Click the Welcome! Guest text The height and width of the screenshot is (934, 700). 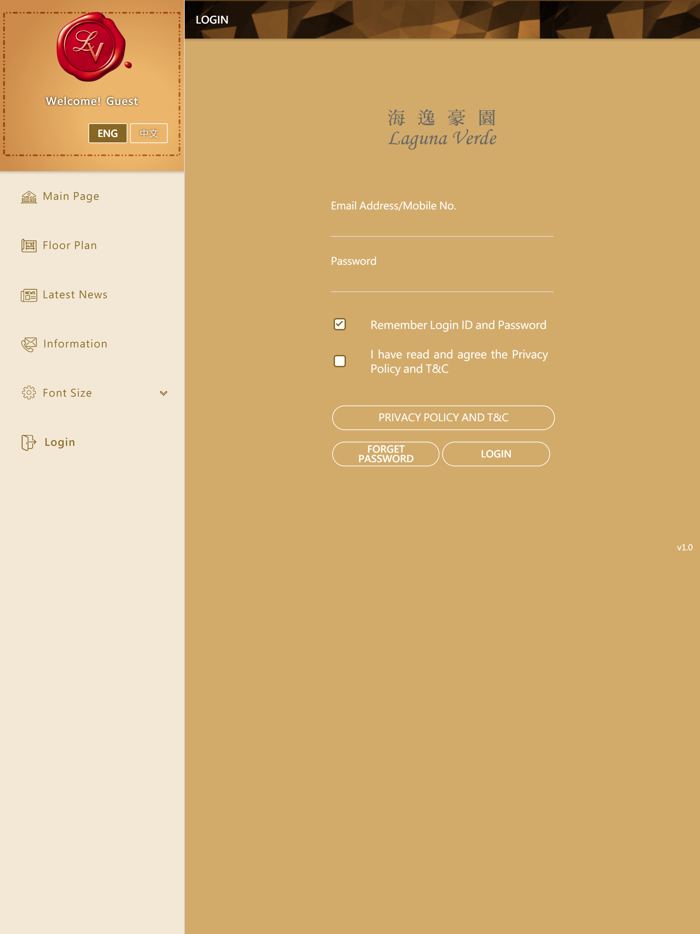[92, 101]
